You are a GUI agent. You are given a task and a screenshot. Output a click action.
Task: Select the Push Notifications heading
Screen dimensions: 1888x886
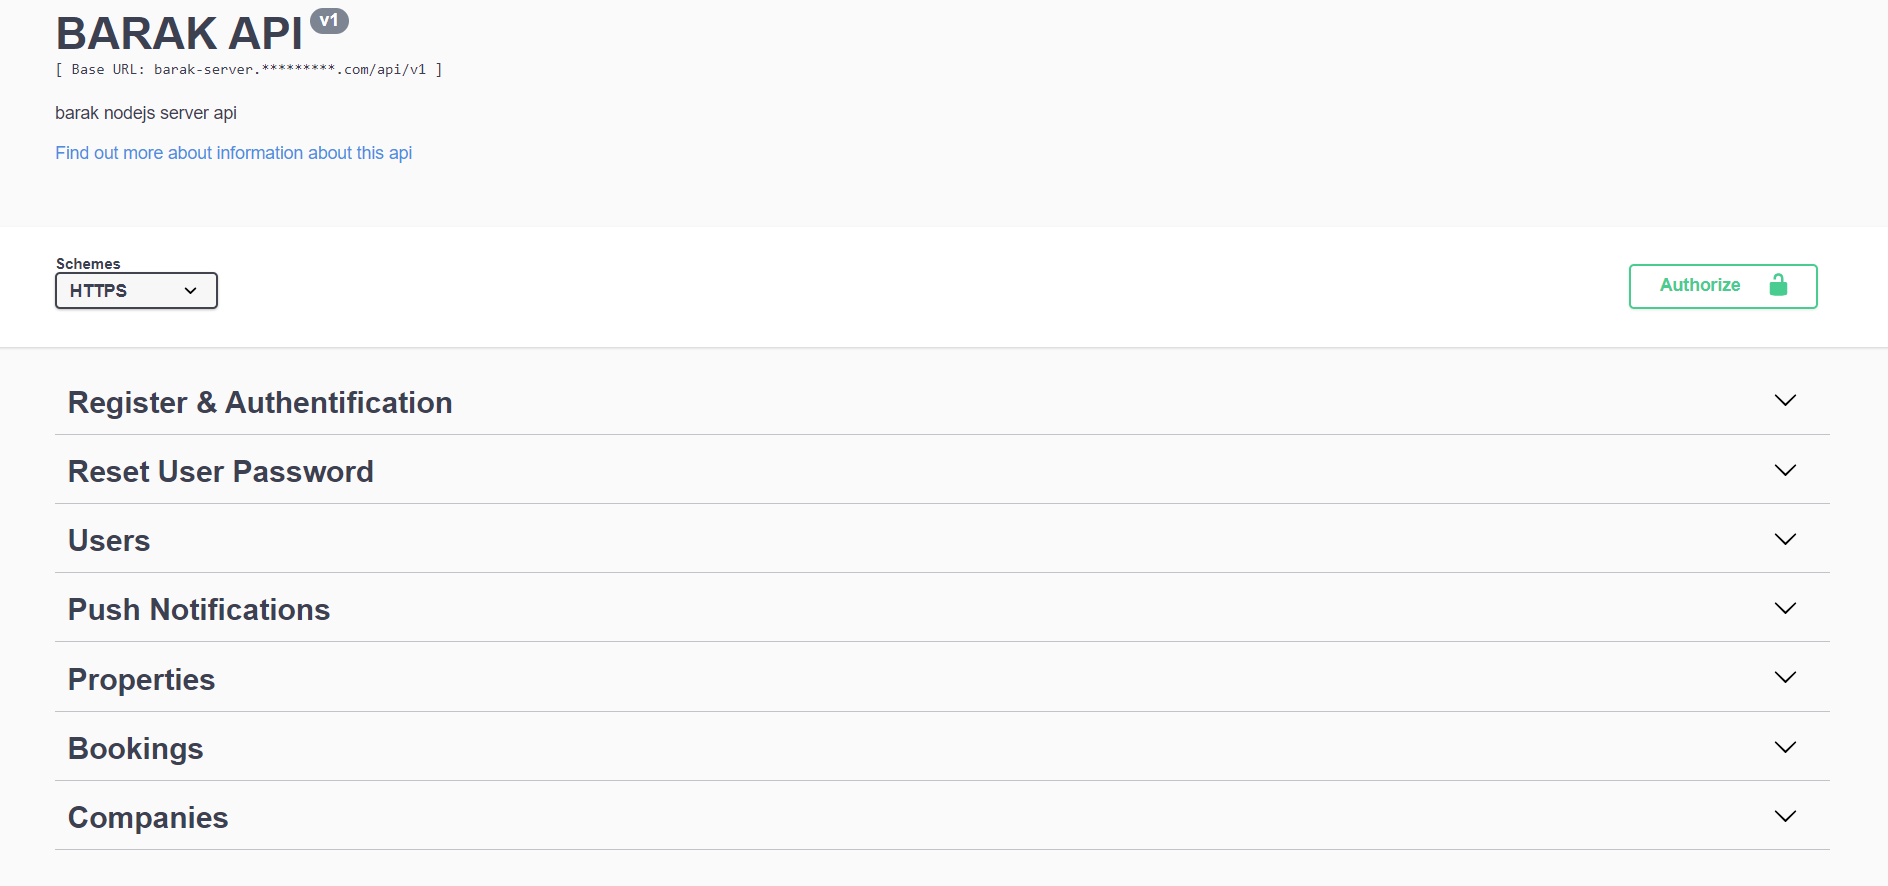point(199,609)
